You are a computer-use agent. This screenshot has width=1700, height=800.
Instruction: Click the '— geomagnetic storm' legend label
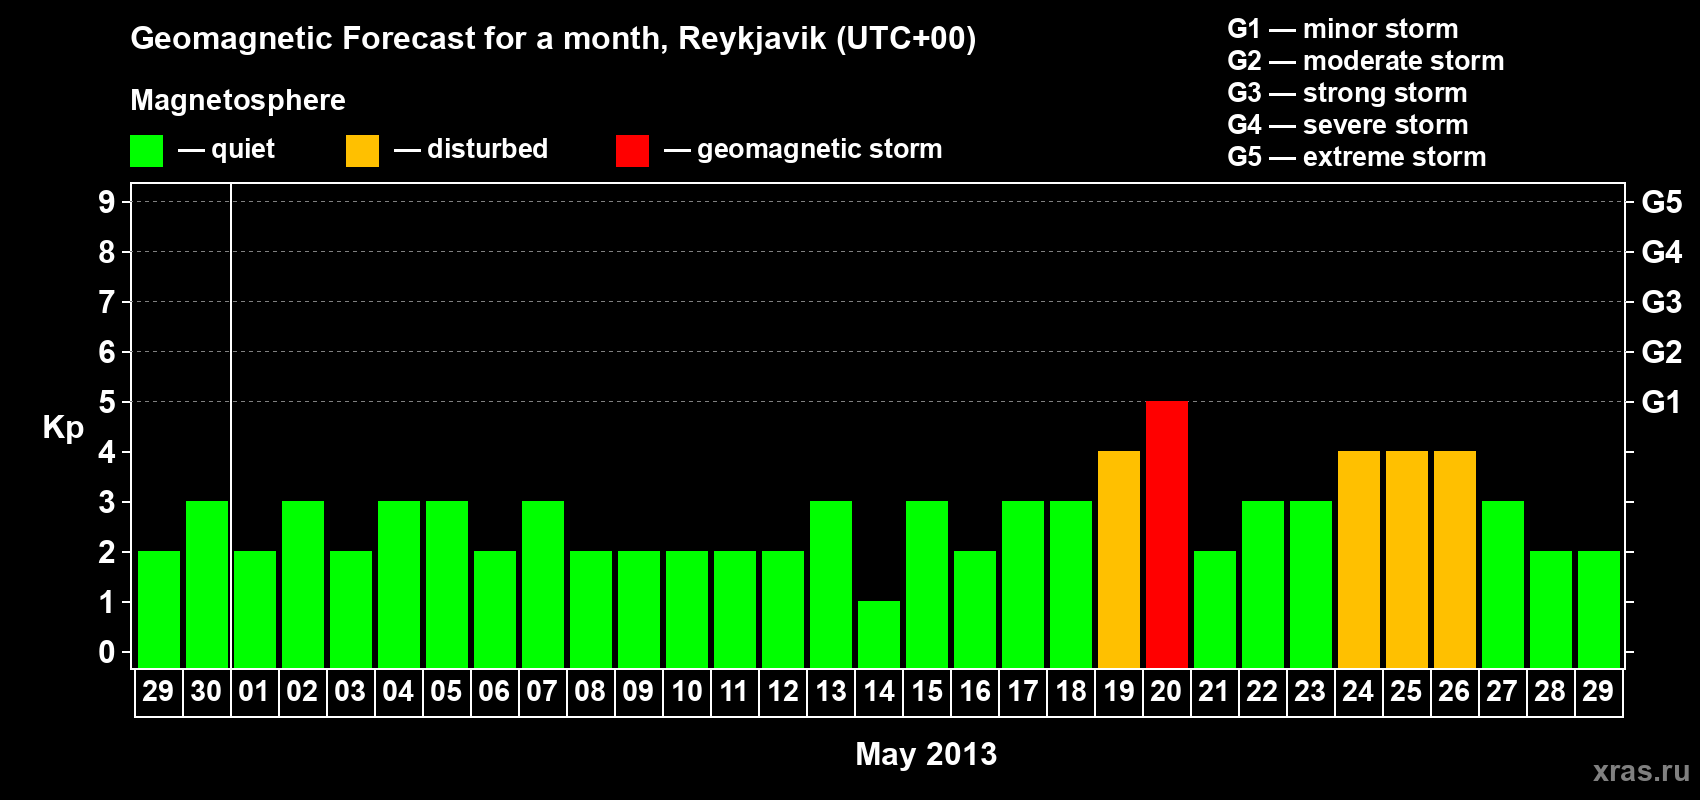point(803,150)
